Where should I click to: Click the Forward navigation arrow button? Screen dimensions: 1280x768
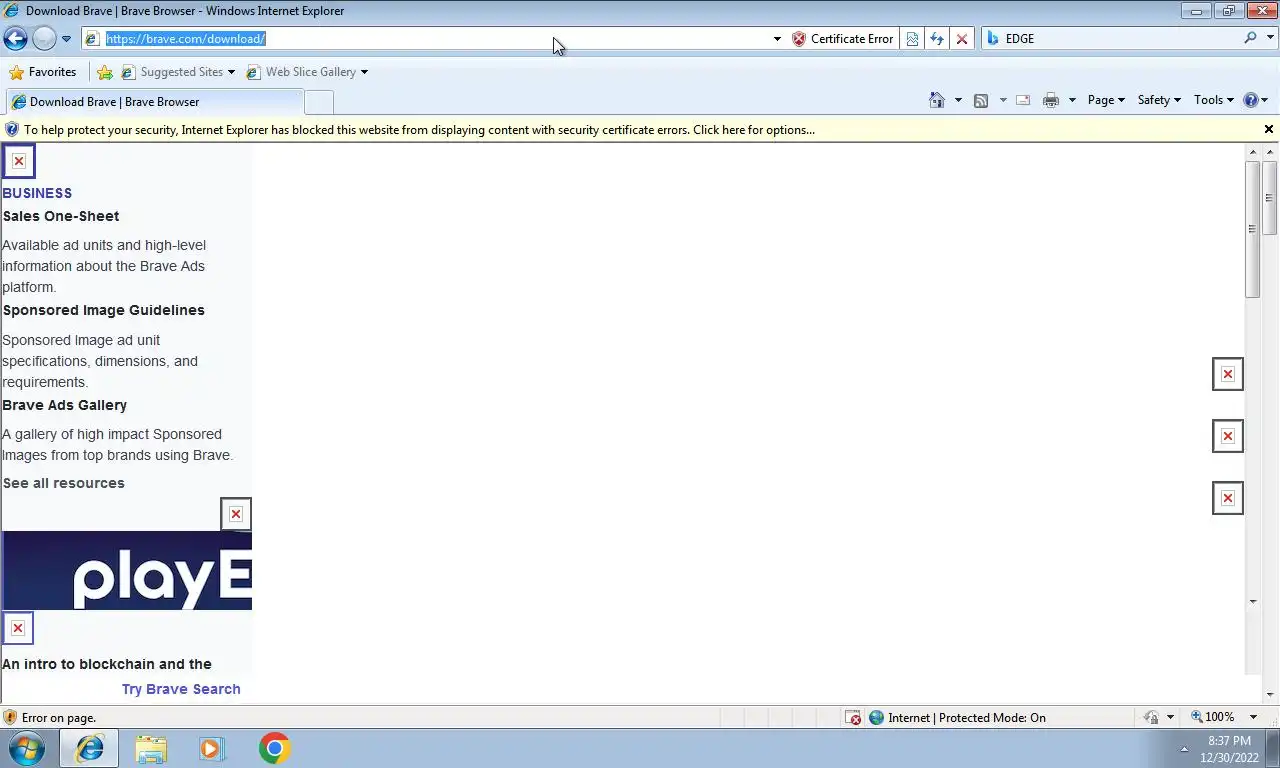click(44, 39)
